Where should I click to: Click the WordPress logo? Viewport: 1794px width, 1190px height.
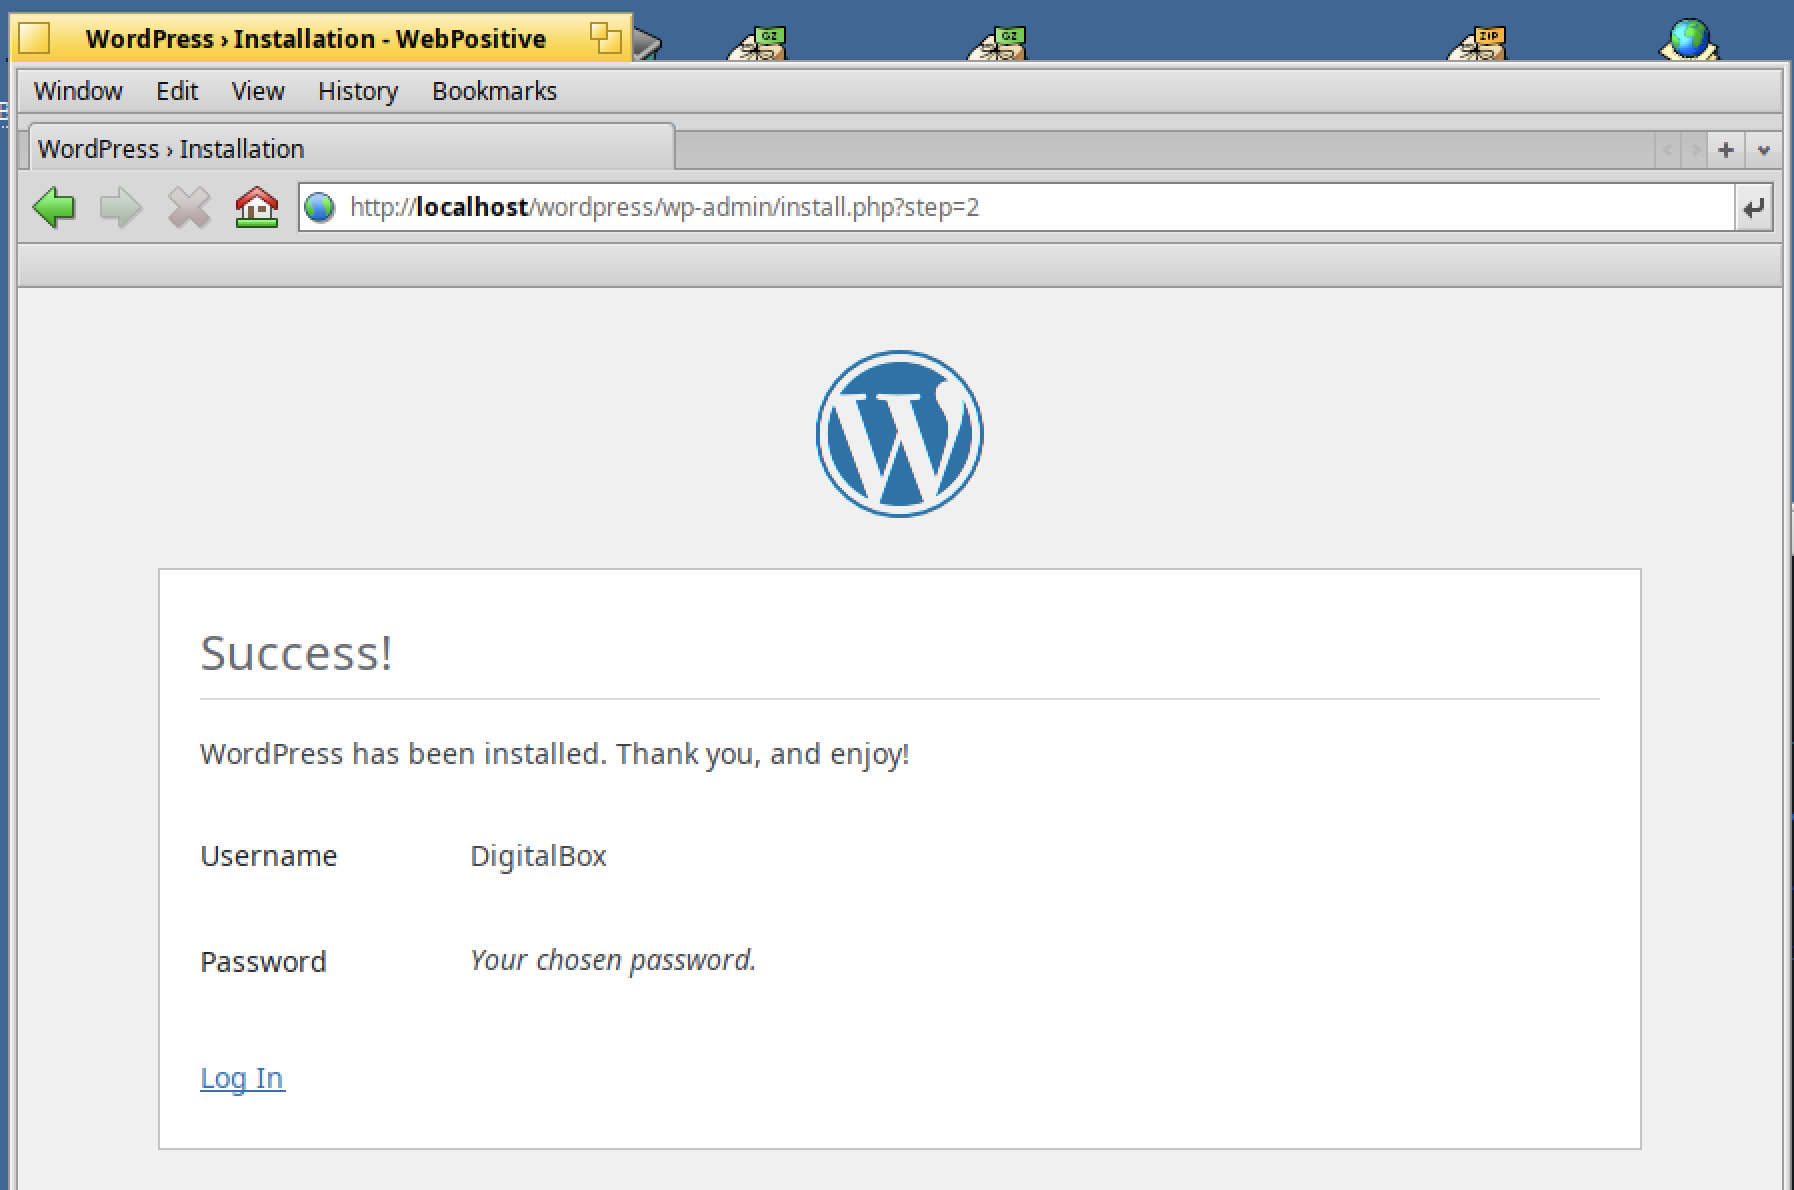point(899,433)
